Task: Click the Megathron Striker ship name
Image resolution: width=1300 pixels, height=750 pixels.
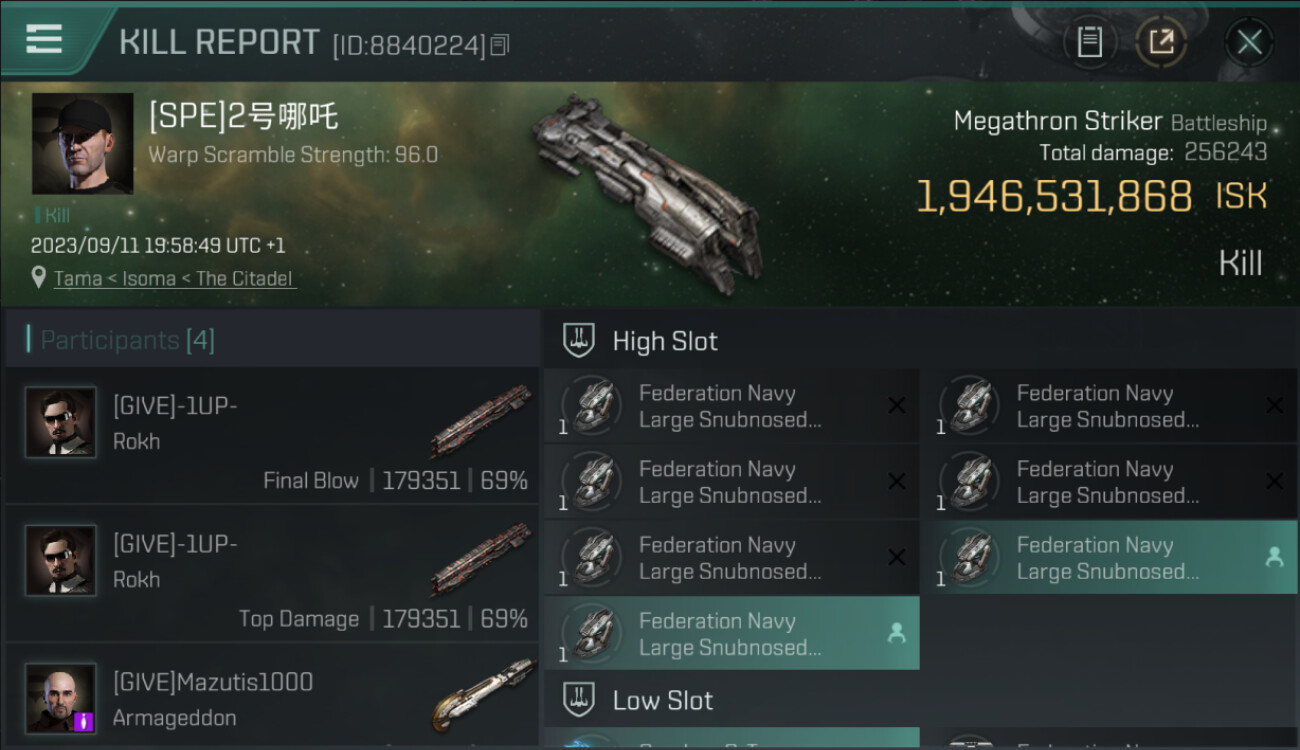Action: coord(1057,122)
